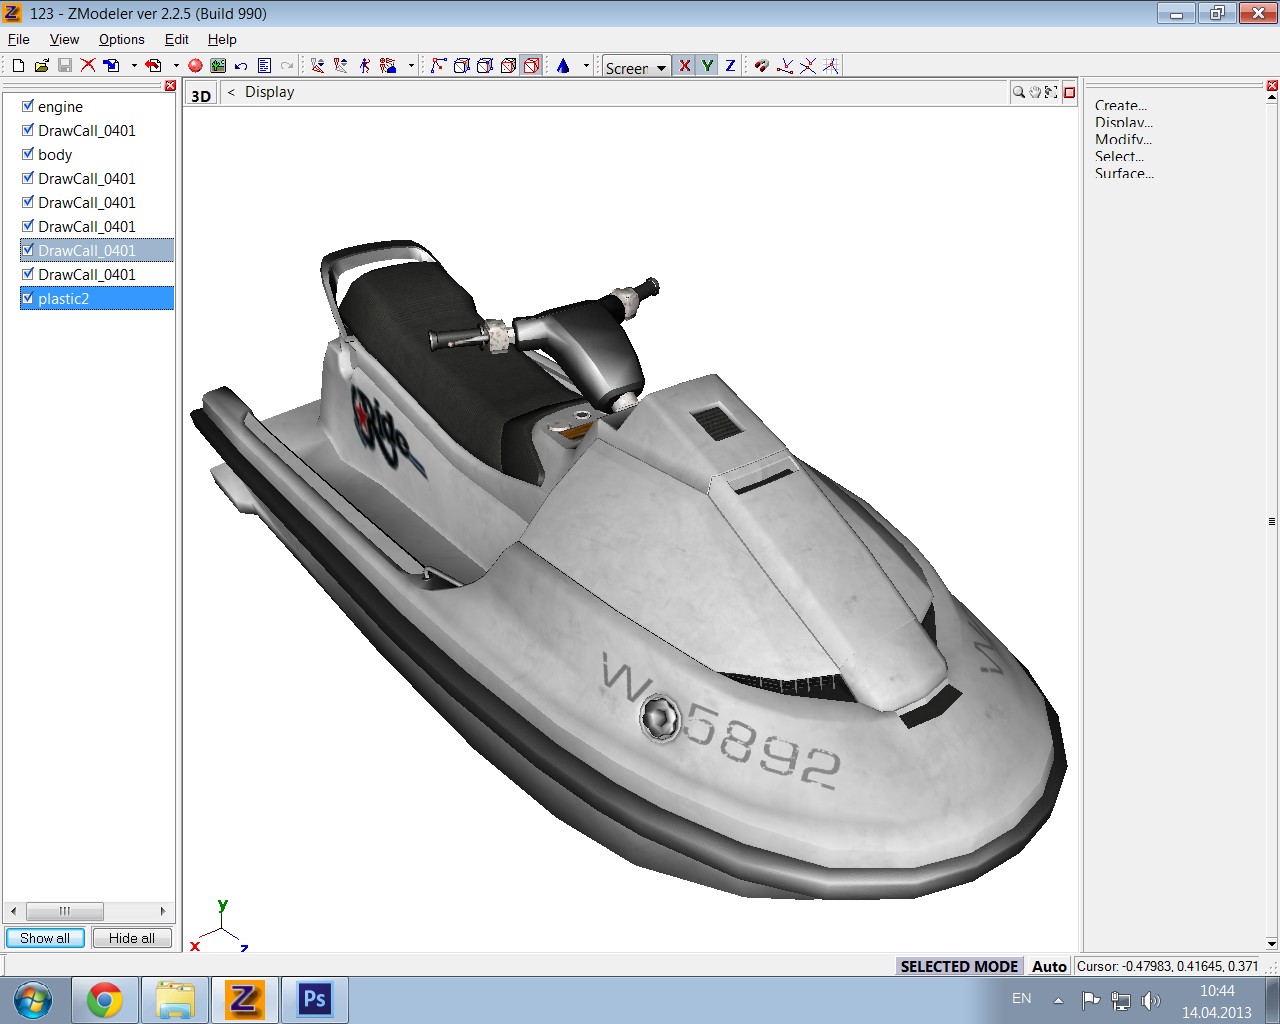Open the Materials editor red sphere icon
Screen dimensions: 1280x1024
[x=195, y=66]
